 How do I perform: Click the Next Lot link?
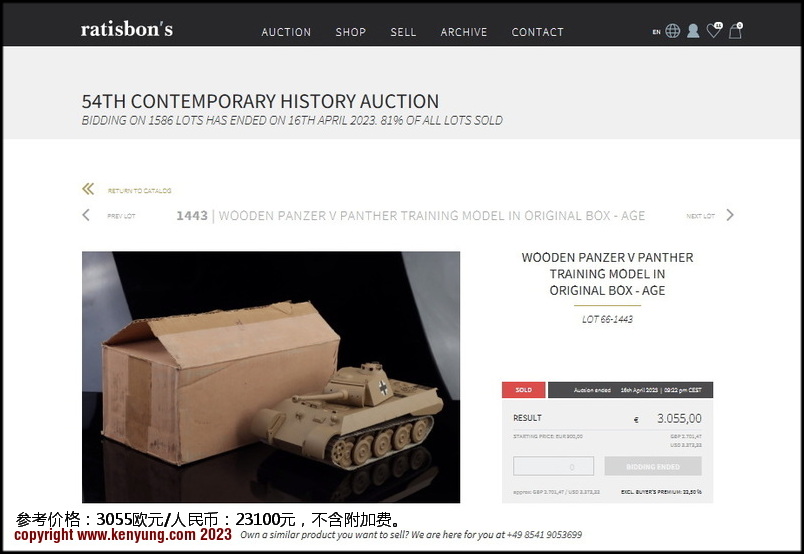(x=700, y=216)
